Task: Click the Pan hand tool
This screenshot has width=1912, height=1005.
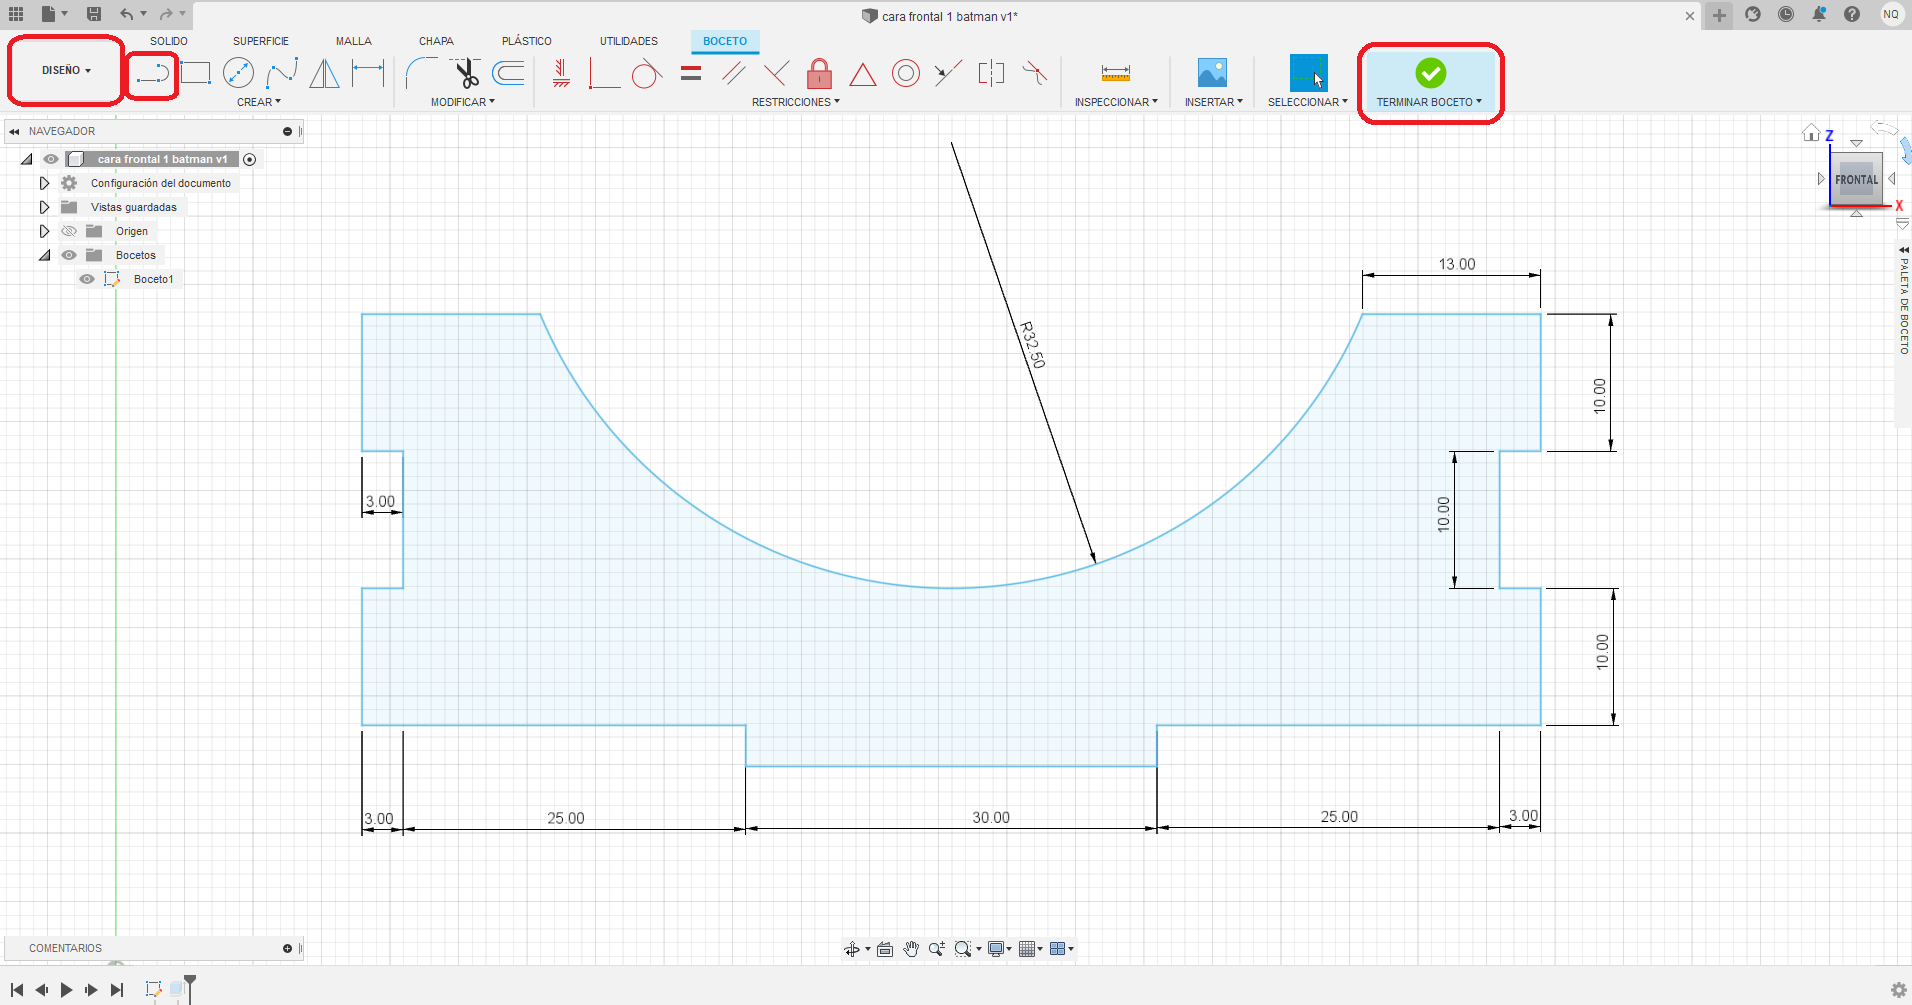Action: [911, 949]
